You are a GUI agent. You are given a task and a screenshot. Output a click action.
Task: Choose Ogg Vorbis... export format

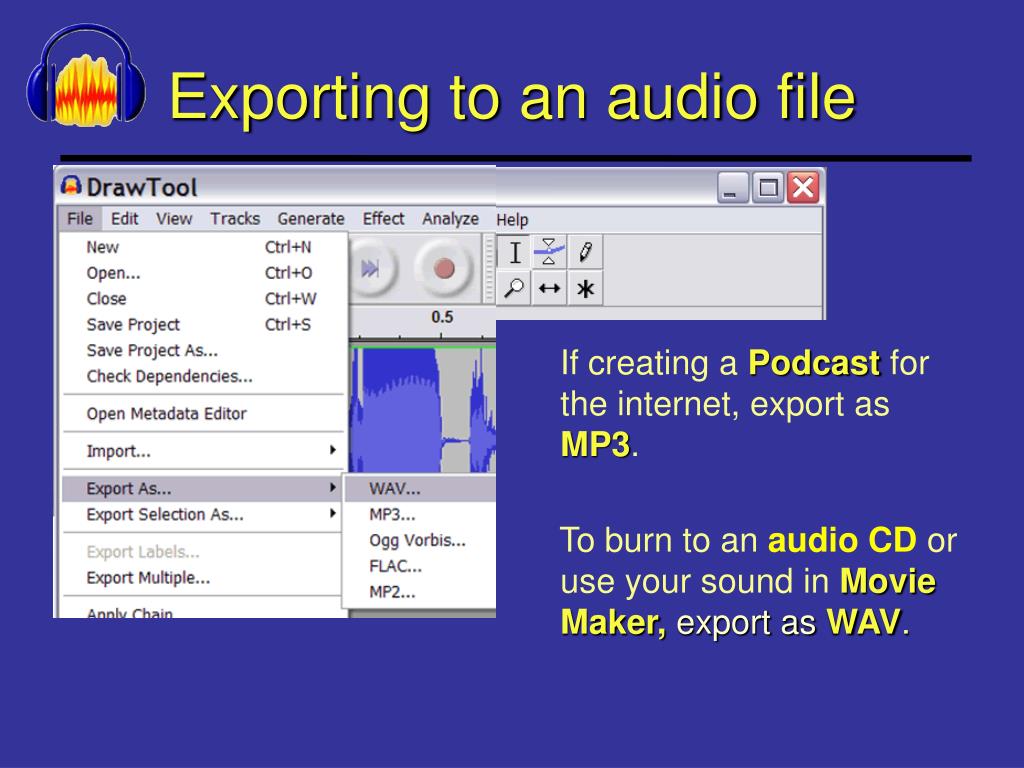click(420, 540)
